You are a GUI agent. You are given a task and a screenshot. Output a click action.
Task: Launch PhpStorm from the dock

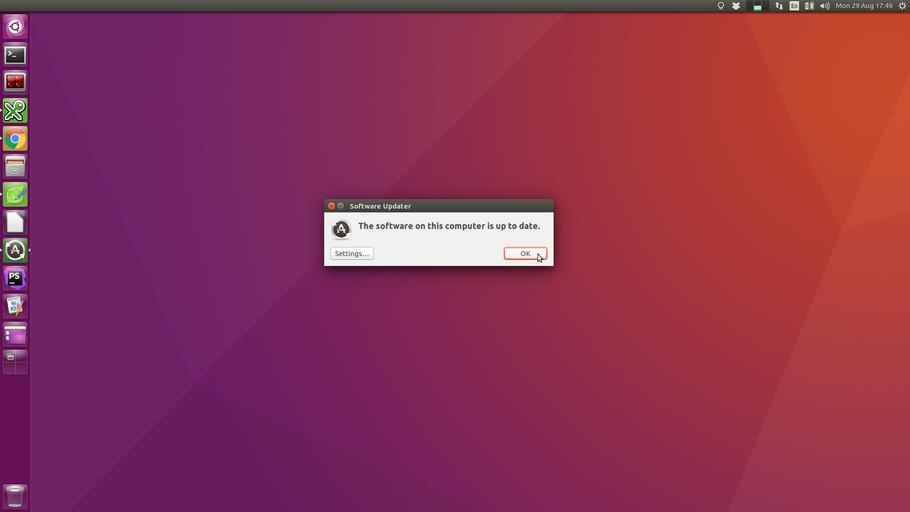click(15, 278)
